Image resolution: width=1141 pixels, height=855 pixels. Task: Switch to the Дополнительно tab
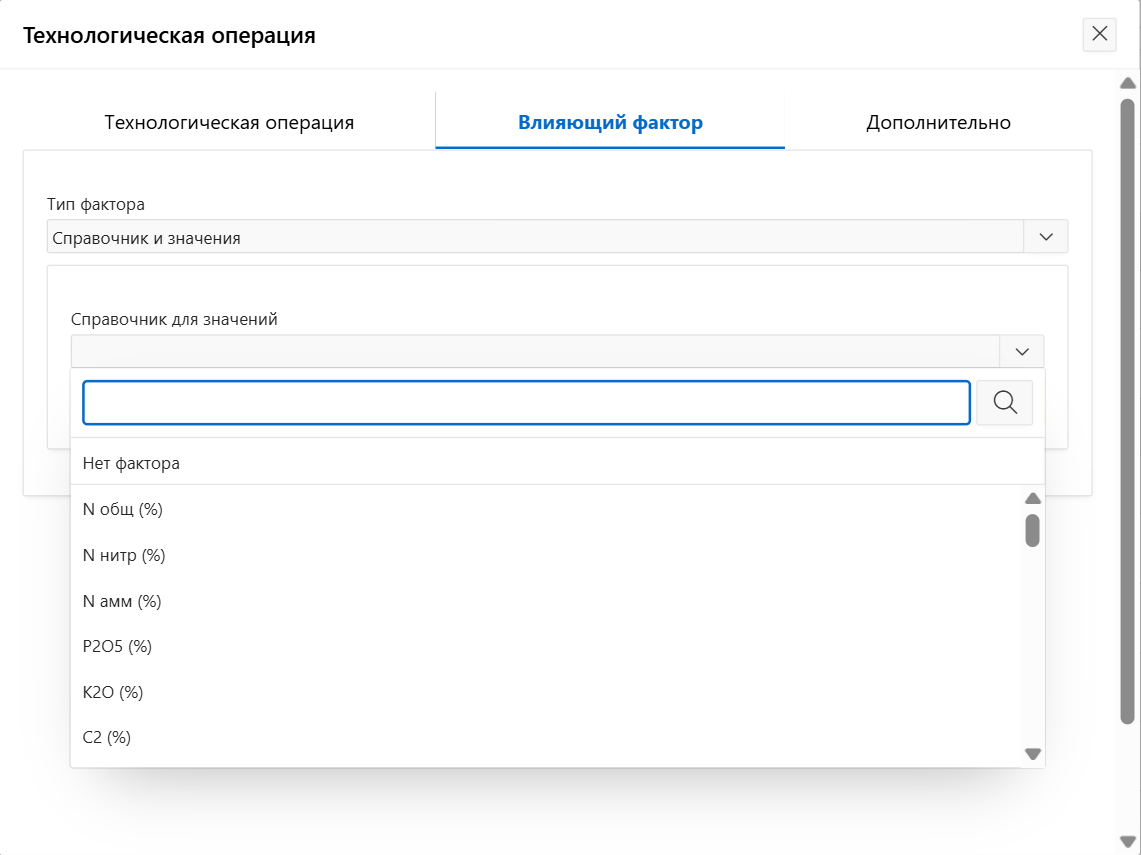(x=938, y=123)
